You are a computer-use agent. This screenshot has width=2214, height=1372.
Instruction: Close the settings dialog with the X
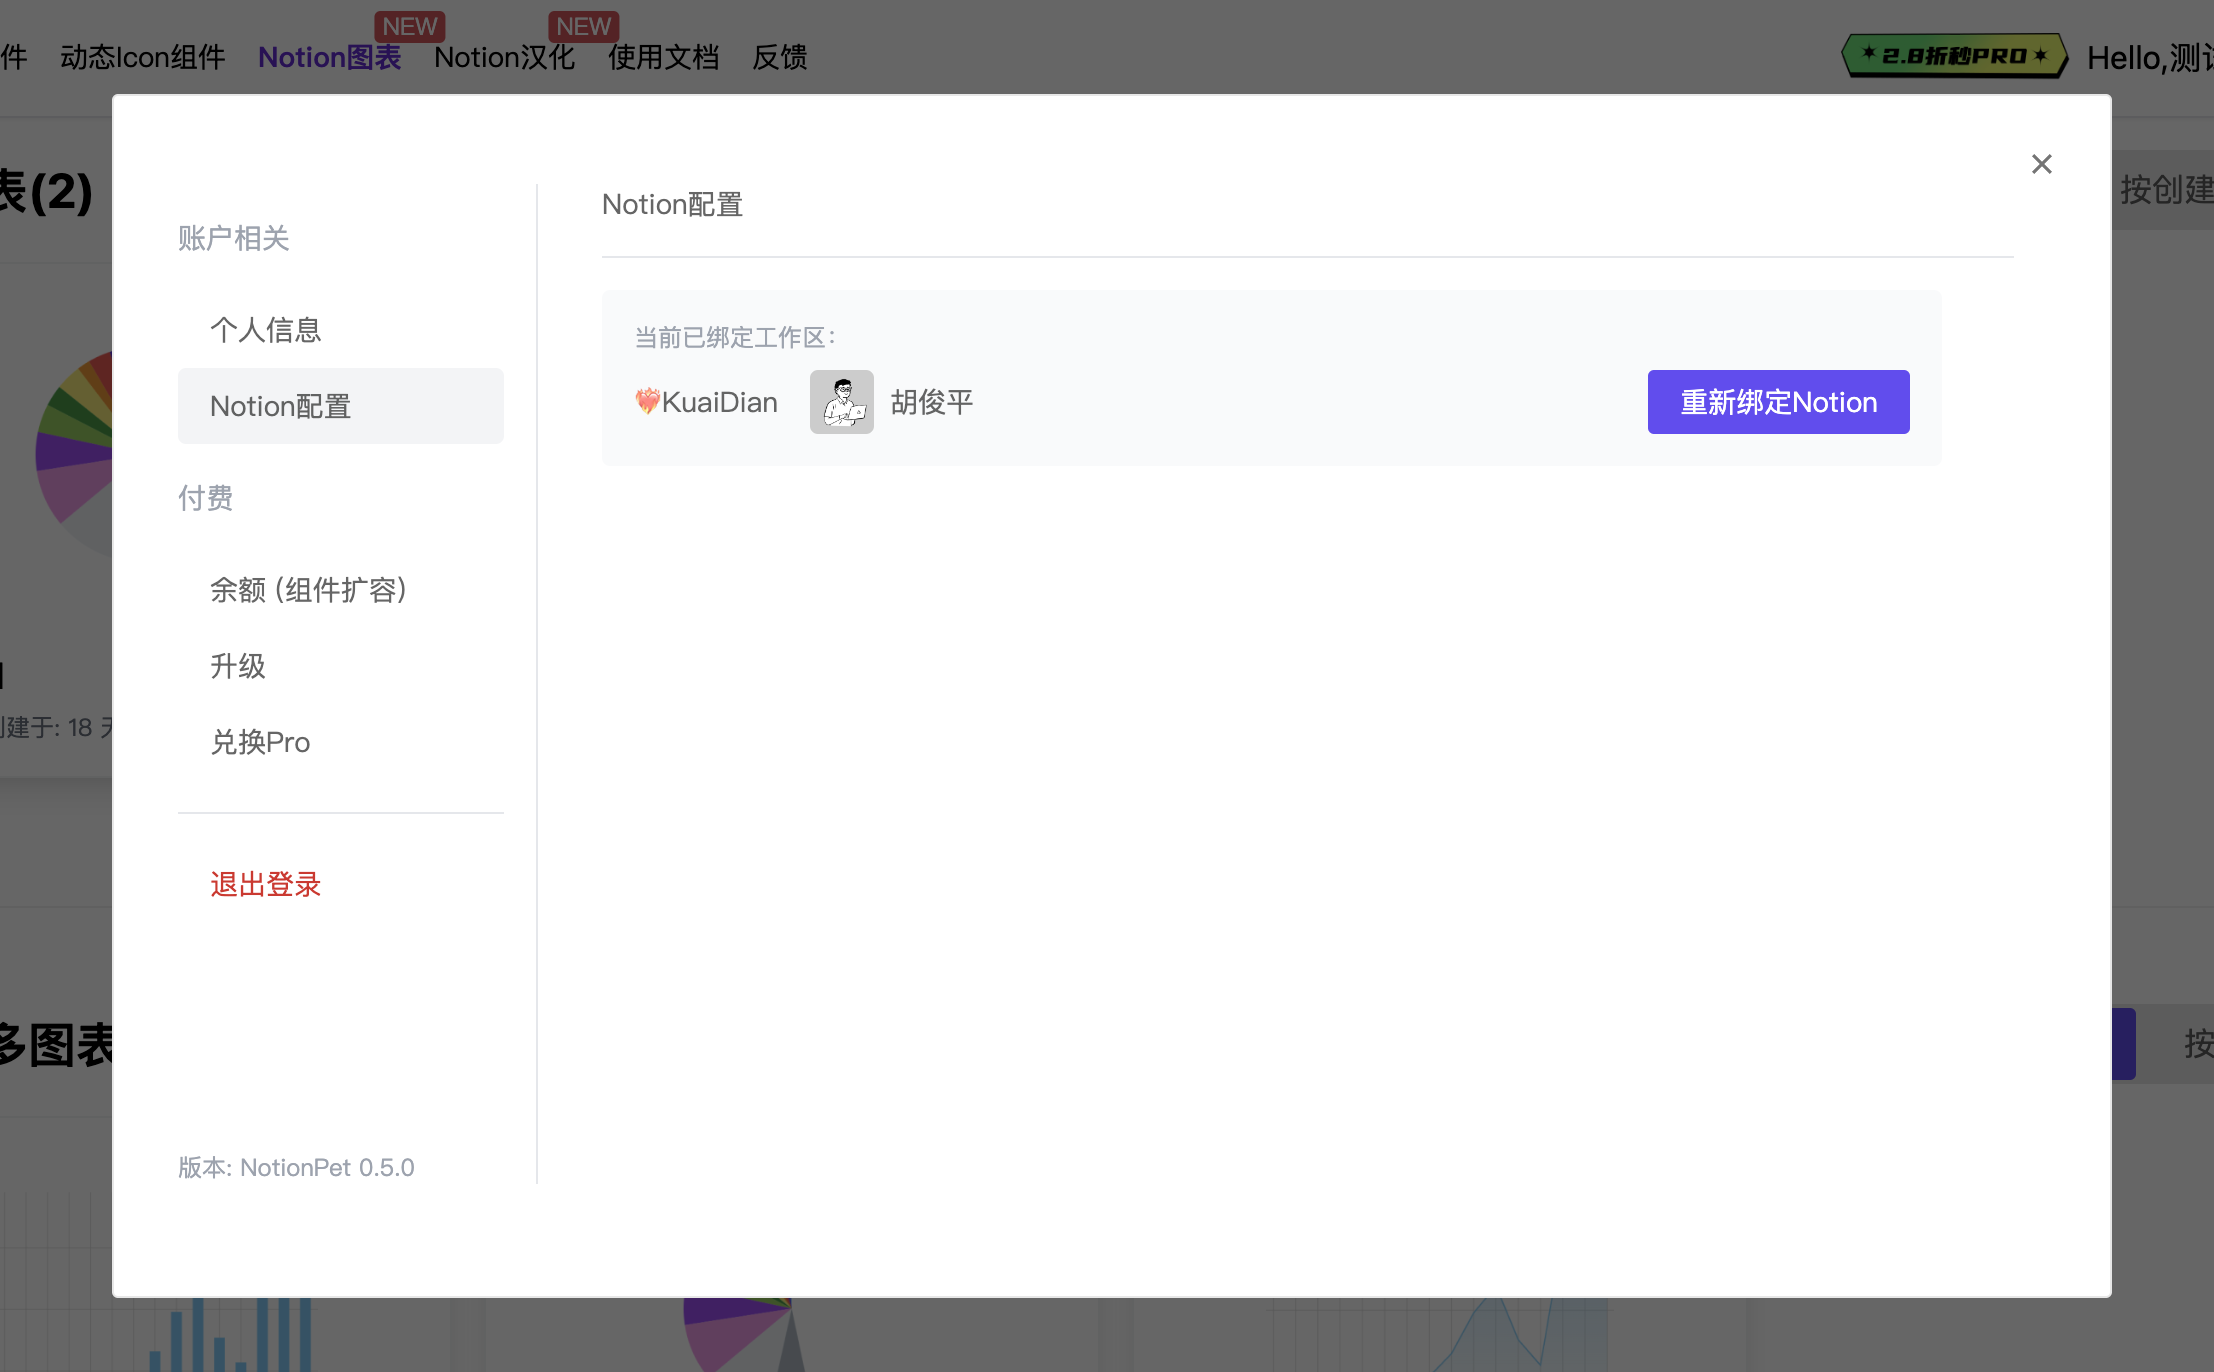tap(2041, 164)
